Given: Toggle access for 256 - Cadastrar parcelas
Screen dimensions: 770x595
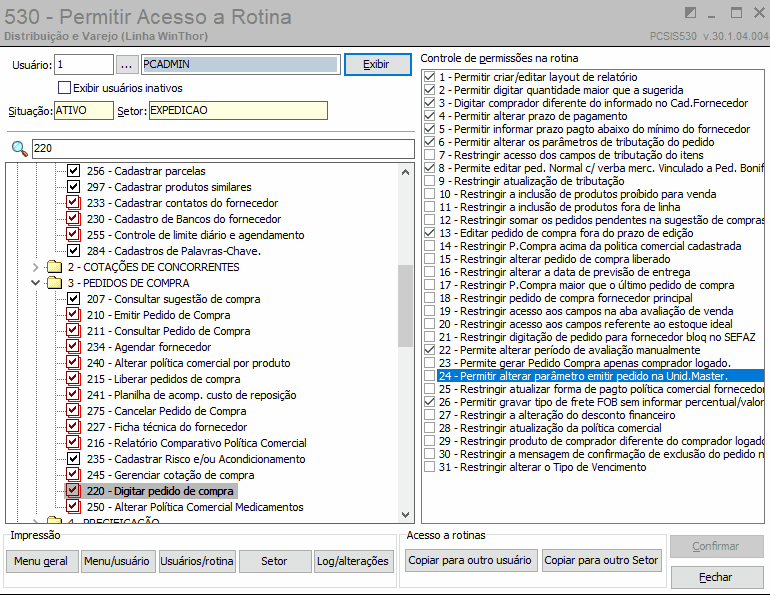Looking at the screenshot, I should 74,171.
